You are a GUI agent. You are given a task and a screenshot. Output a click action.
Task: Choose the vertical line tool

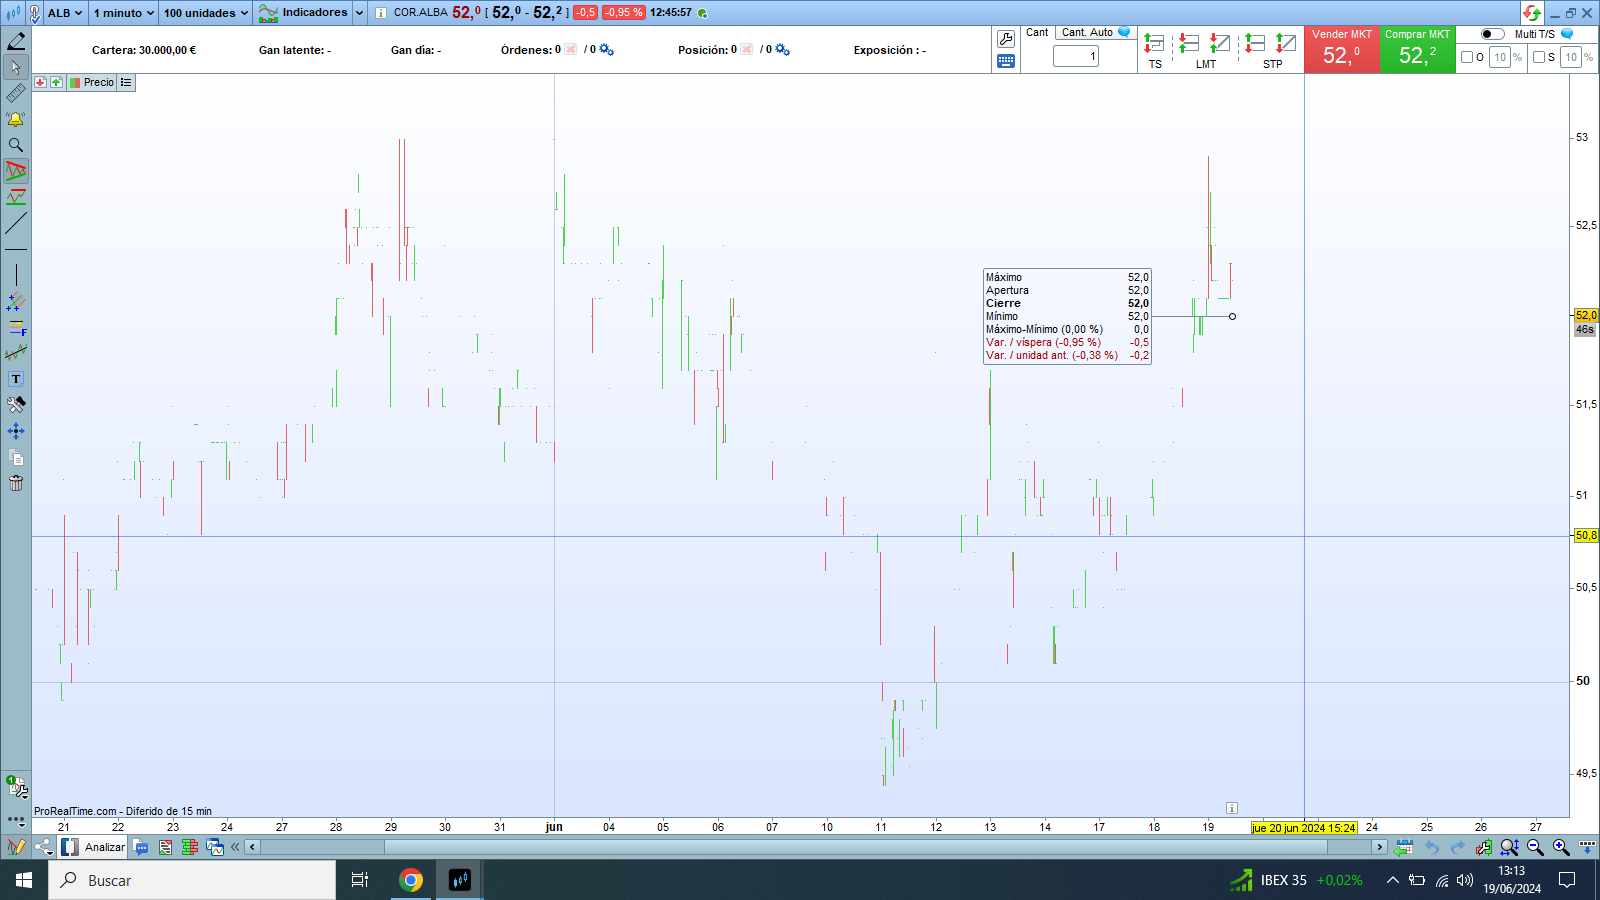tap(16, 275)
